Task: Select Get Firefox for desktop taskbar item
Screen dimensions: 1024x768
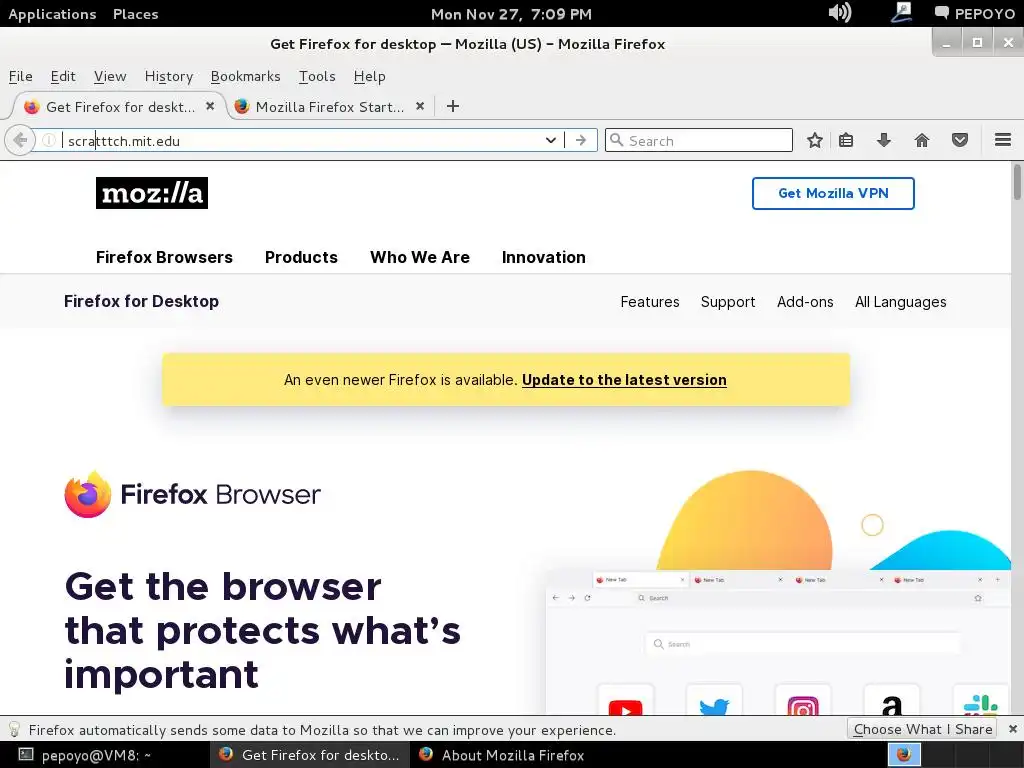Action: pos(310,755)
